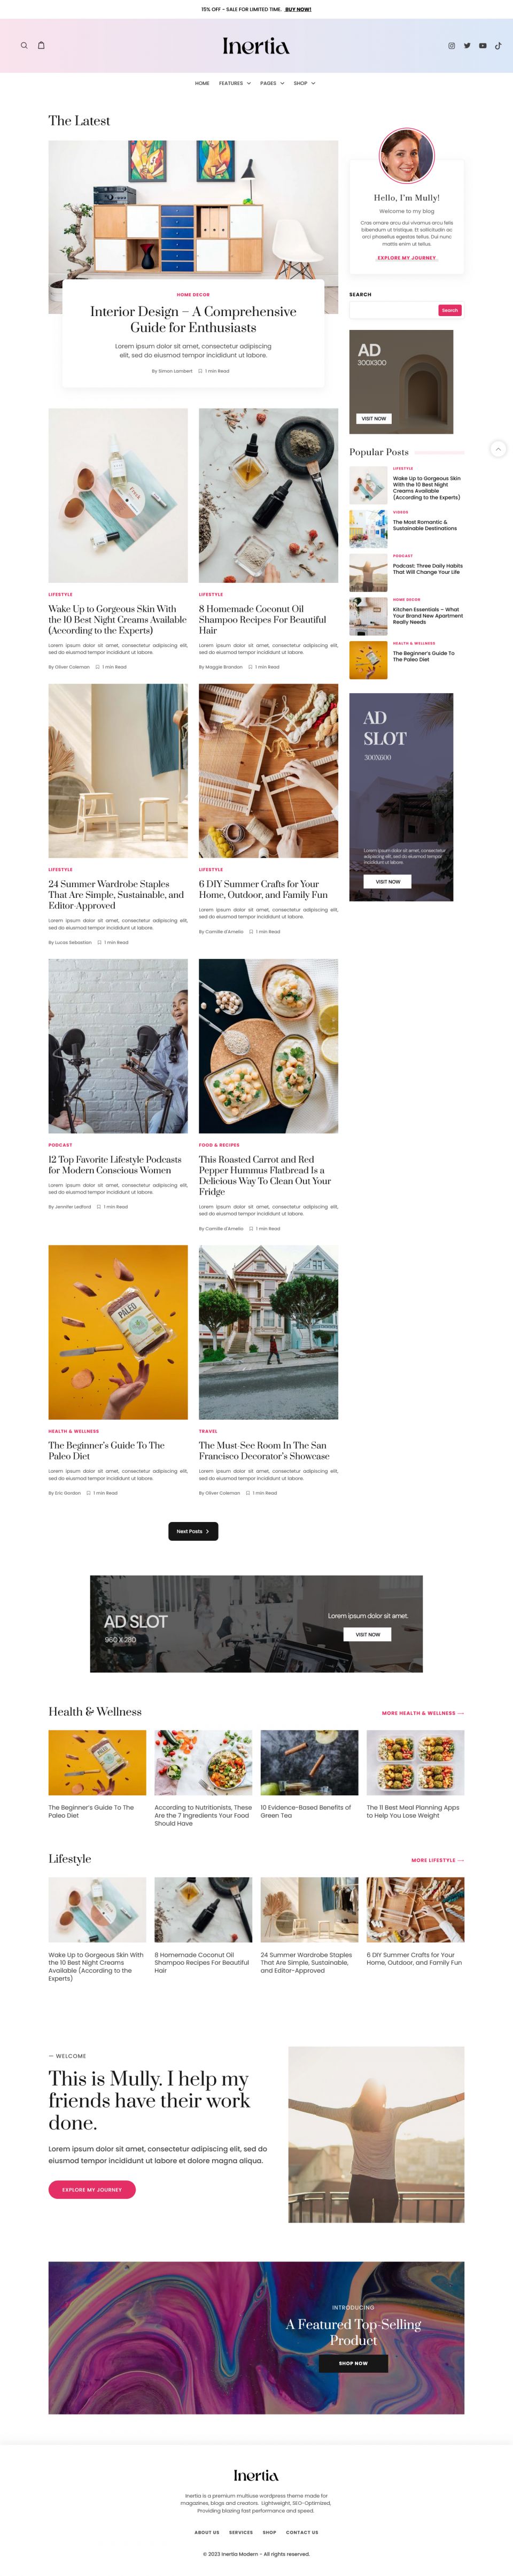The image size is (513, 2576).
Task: Visit the Instagram profile icon
Action: [x=451, y=46]
